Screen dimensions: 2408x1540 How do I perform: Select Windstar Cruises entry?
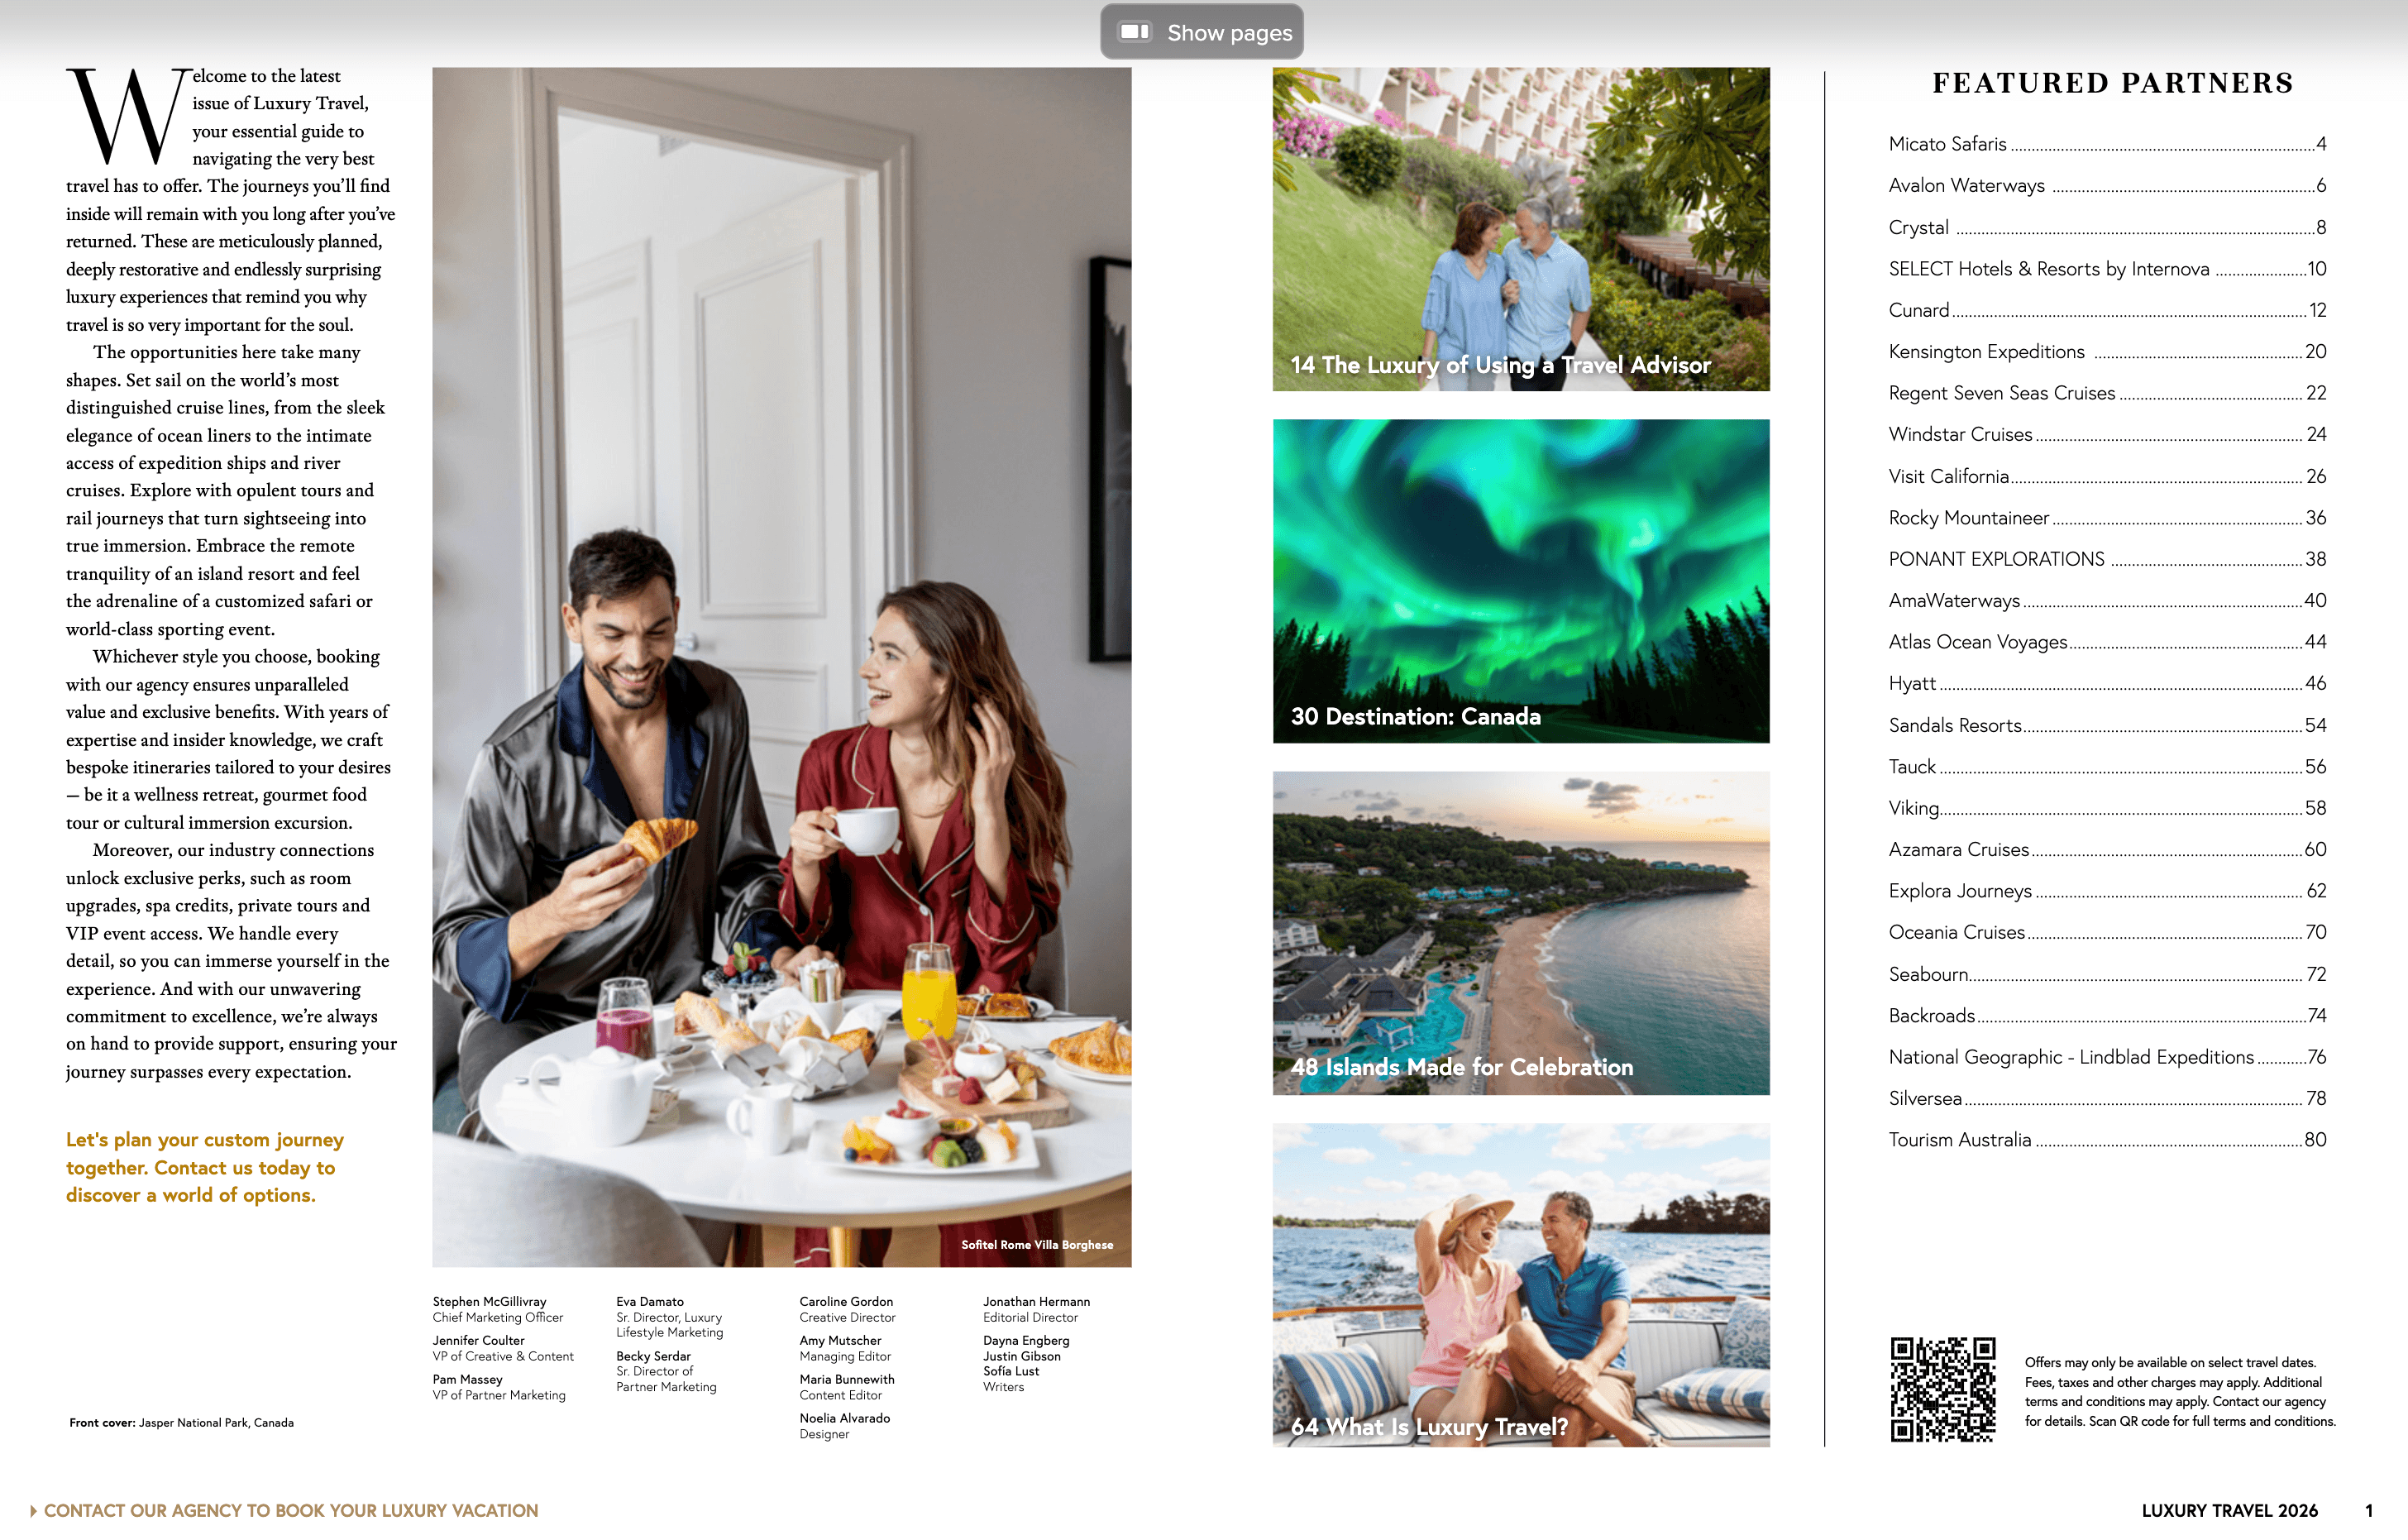click(x=2107, y=434)
